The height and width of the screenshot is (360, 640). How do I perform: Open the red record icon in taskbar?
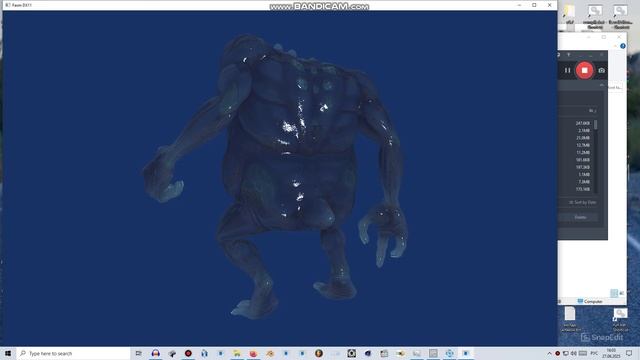click(188, 353)
